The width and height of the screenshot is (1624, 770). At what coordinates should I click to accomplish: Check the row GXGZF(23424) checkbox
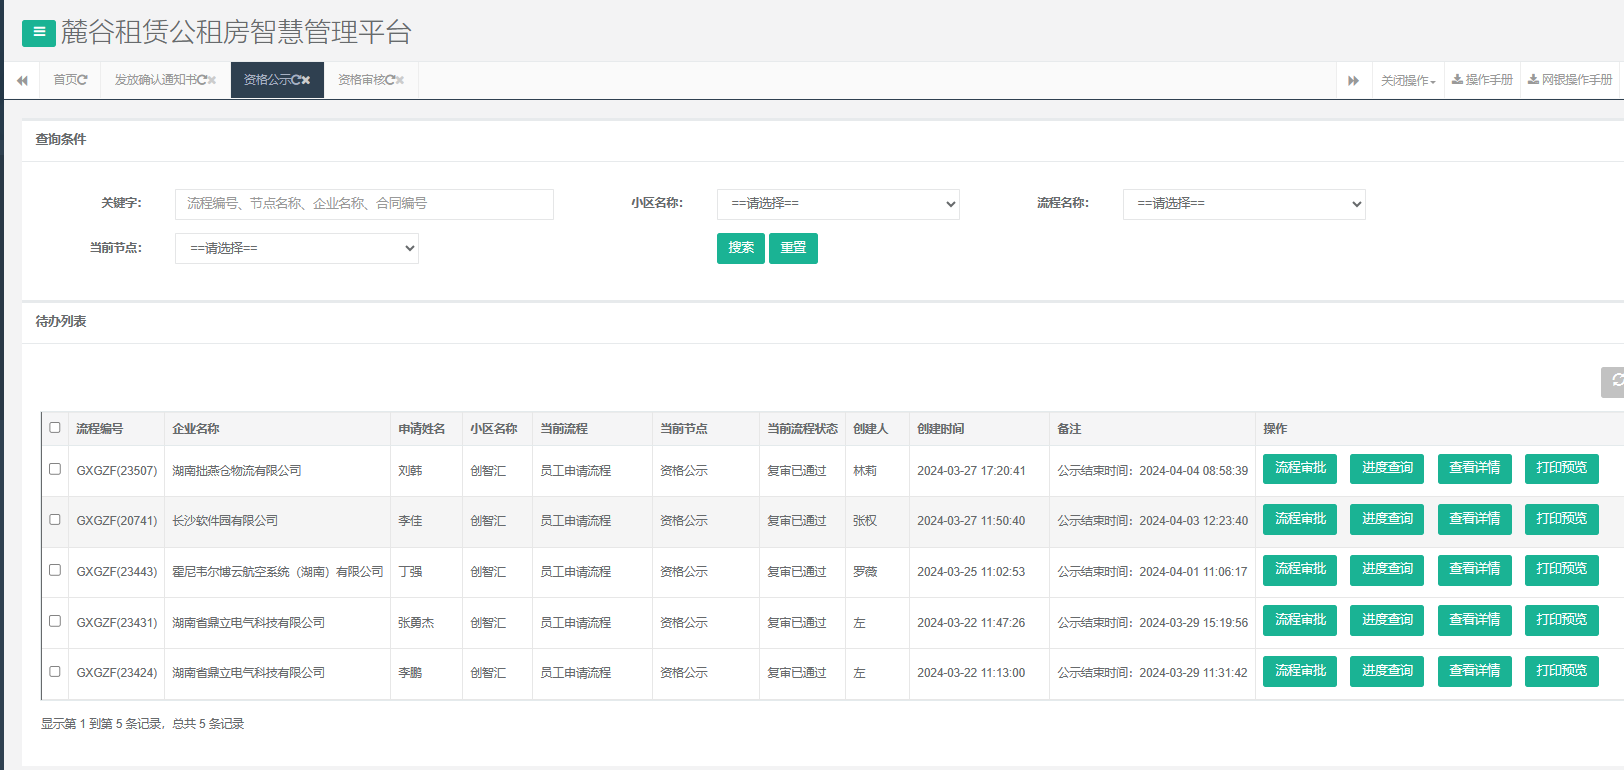55,672
